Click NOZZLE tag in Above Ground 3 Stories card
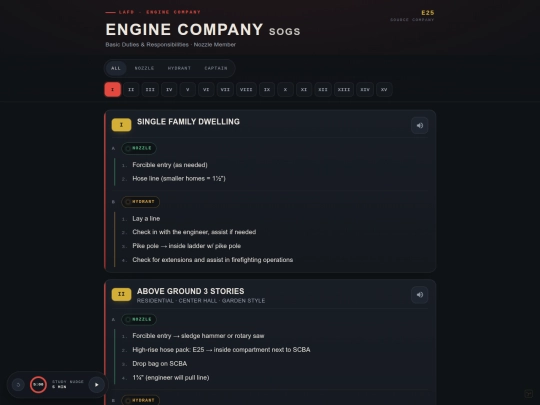The image size is (540, 405). (x=139, y=320)
